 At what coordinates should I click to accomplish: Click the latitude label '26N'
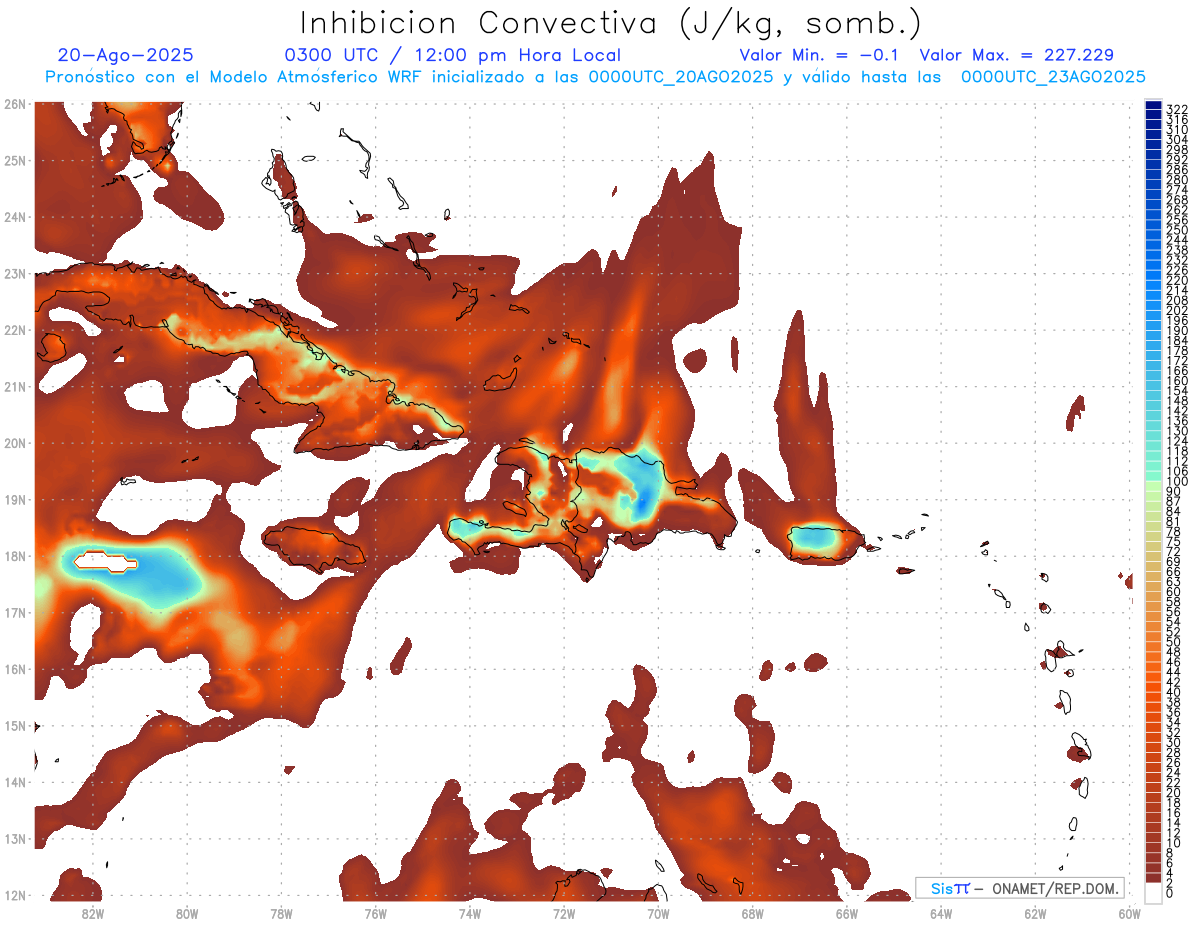(14, 104)
